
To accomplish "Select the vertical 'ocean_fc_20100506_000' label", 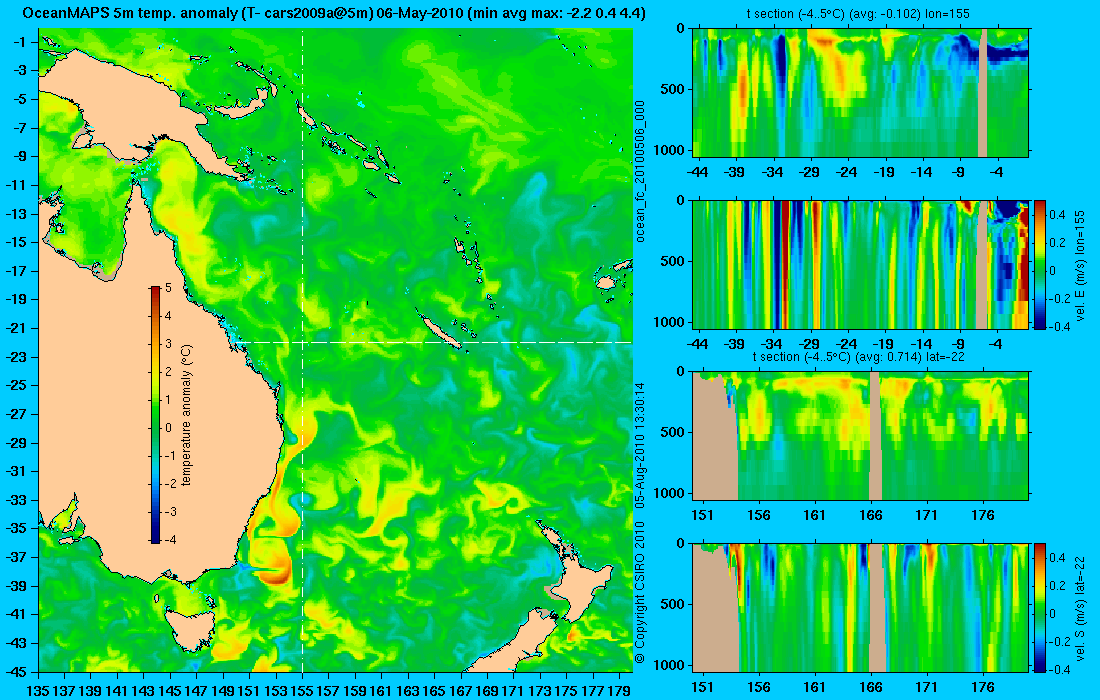I will coord(640,171).
